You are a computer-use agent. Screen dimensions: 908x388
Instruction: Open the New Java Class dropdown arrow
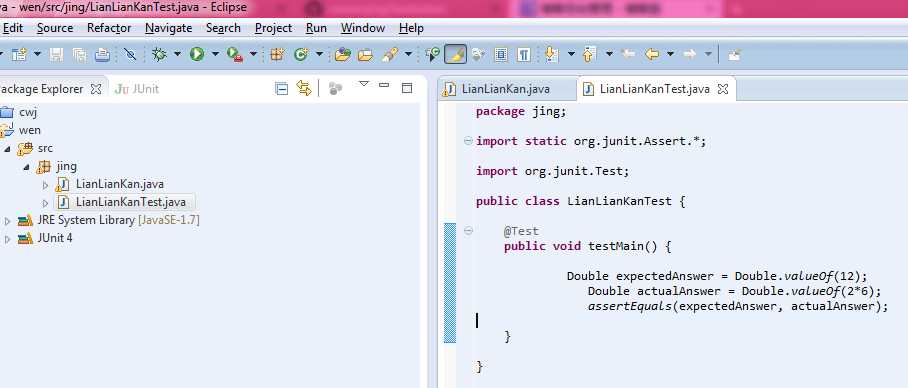click(319, 54)
